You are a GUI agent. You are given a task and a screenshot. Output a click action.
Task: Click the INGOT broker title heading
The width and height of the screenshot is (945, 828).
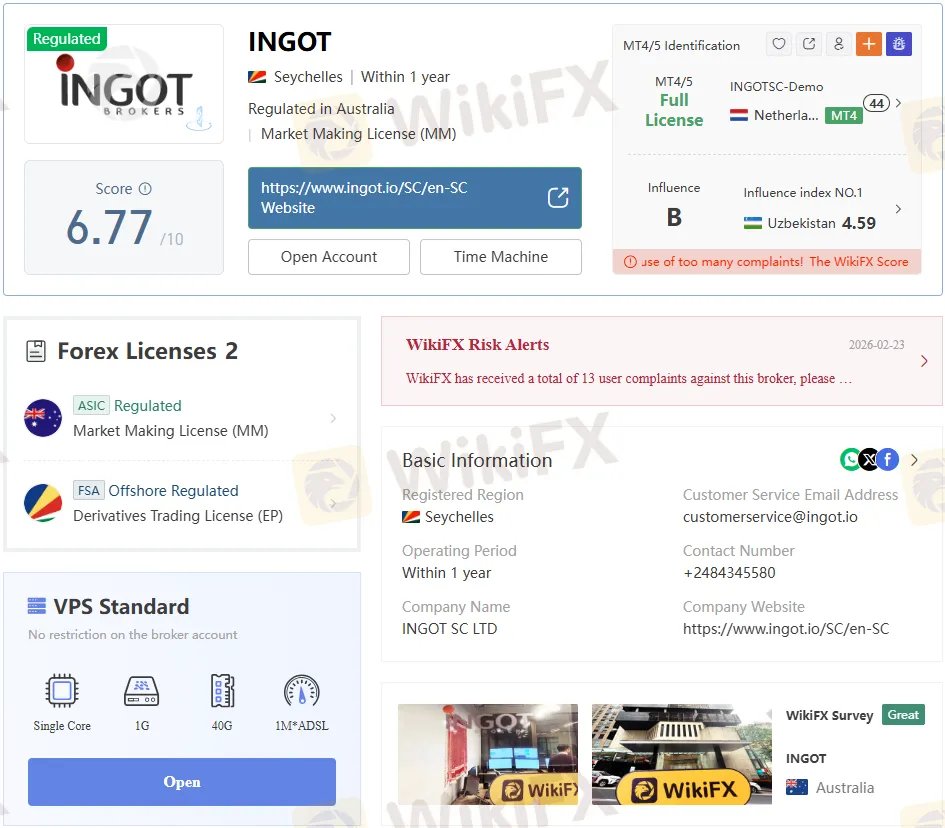pos(289,42)
